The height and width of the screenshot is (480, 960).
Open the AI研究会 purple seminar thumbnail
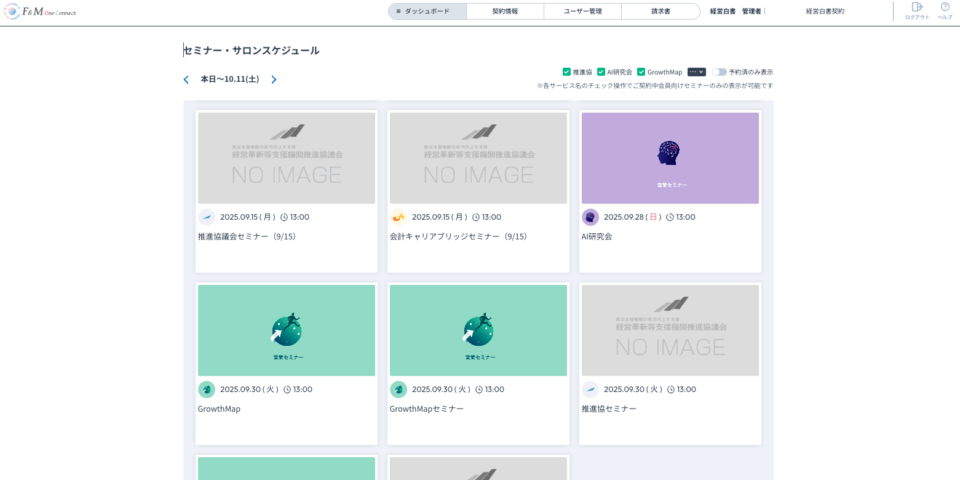tap(670, 158)
